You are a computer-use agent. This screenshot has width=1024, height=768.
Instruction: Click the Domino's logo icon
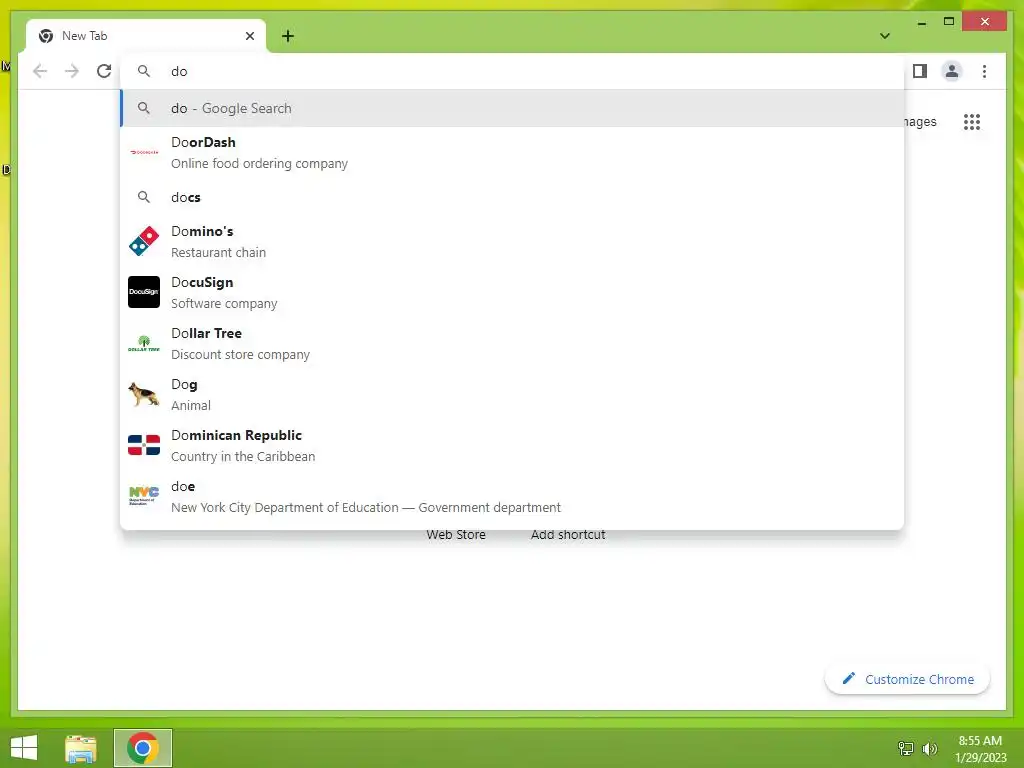tap(144, 242)
